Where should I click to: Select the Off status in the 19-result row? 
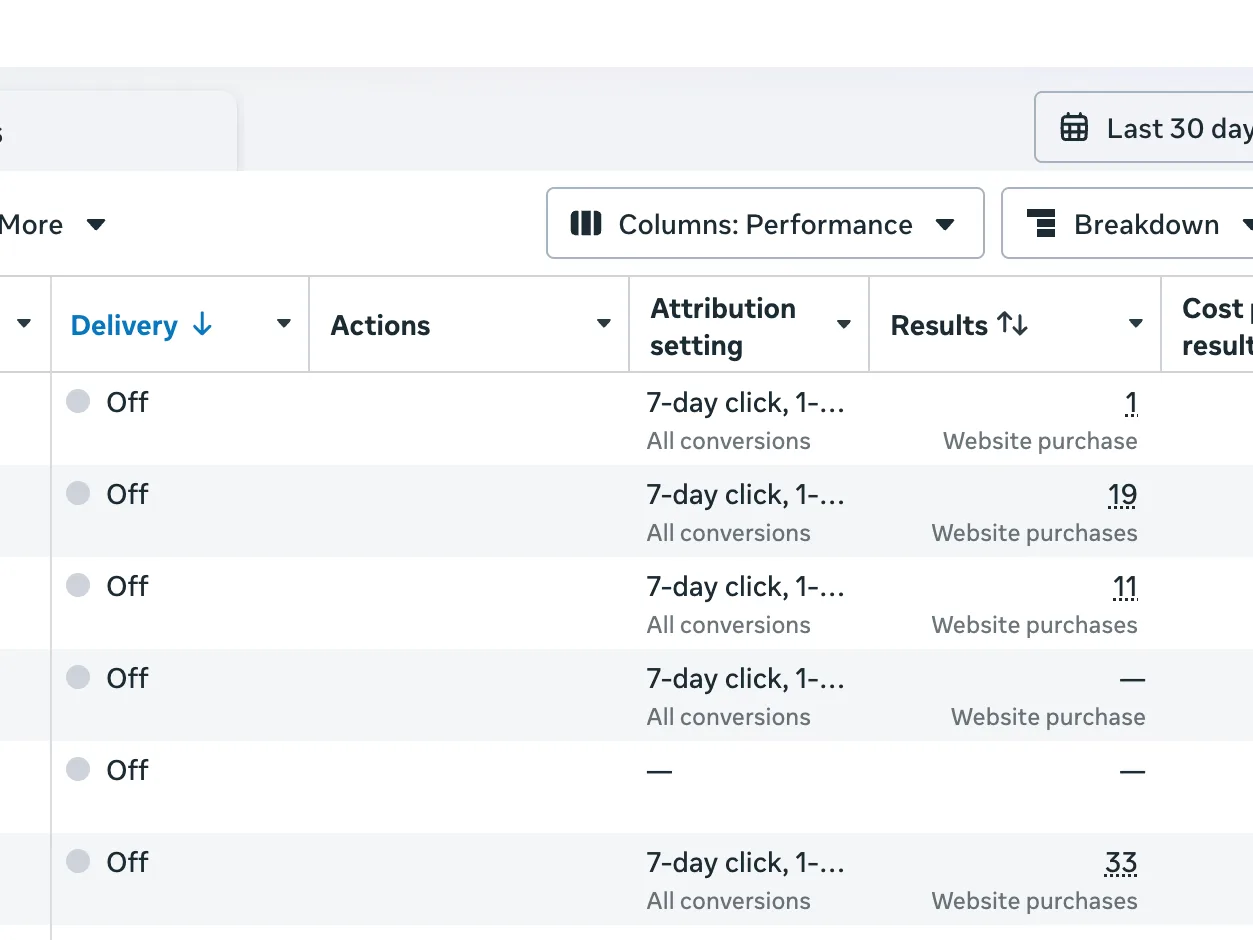127,494
